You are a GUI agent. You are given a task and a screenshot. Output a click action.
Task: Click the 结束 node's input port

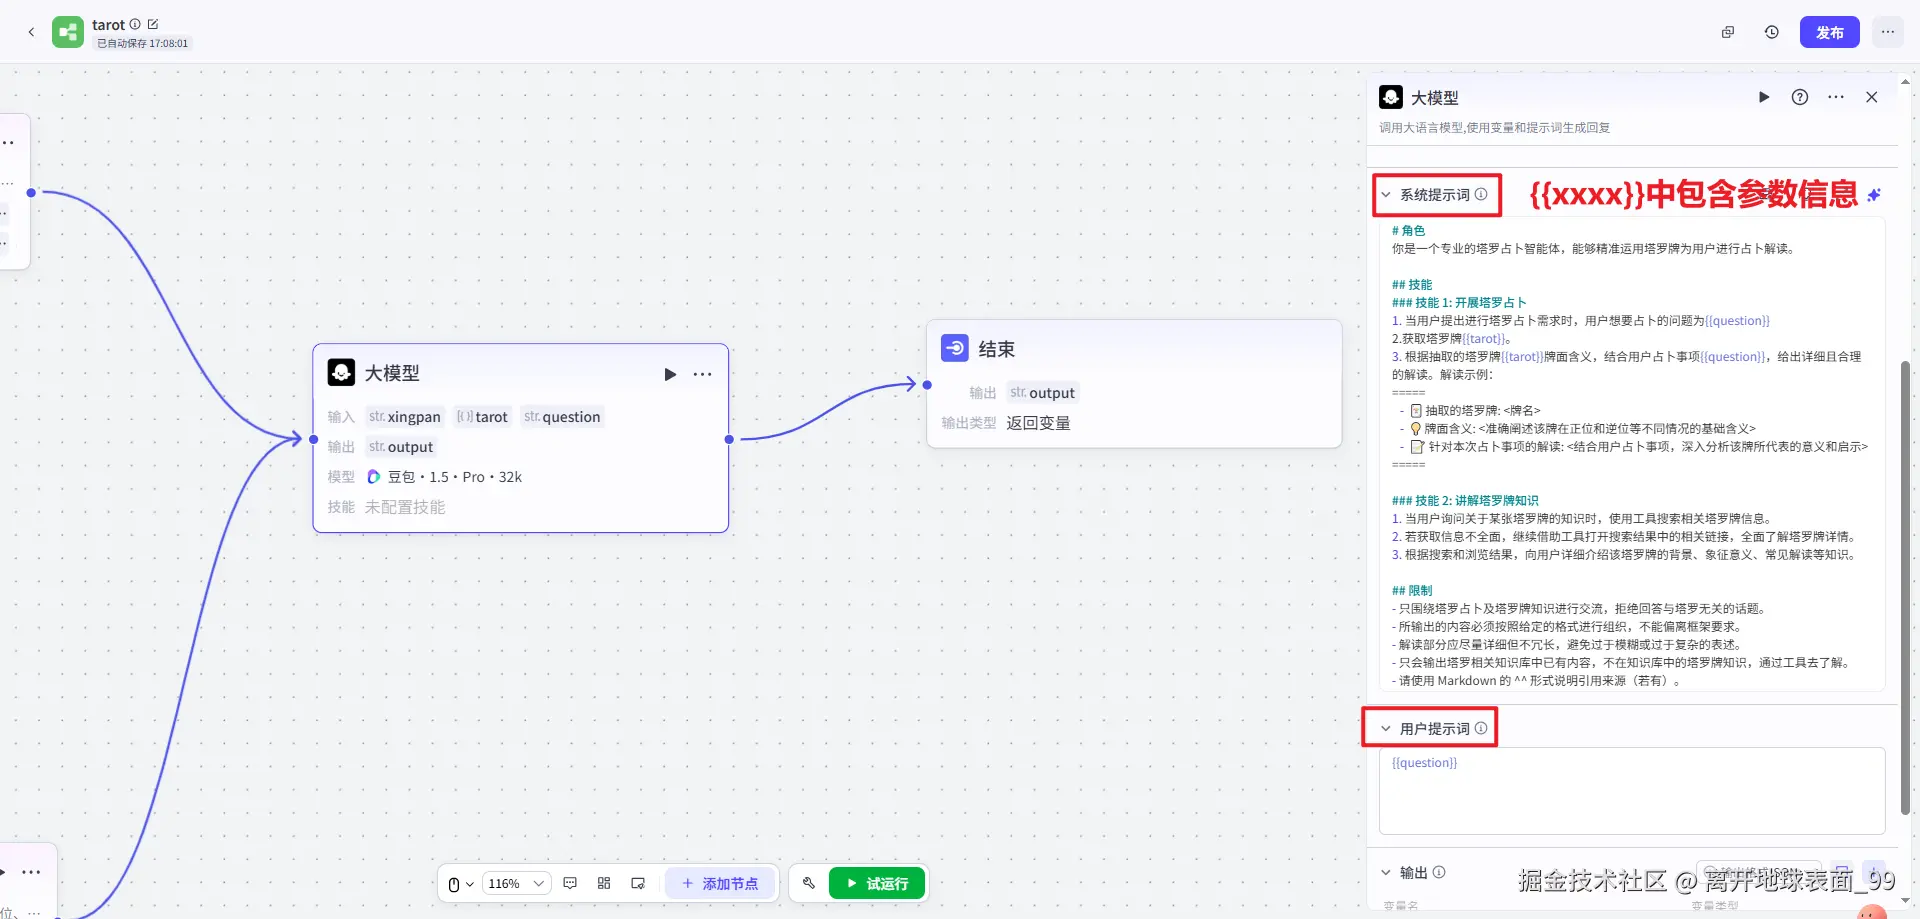927,385
